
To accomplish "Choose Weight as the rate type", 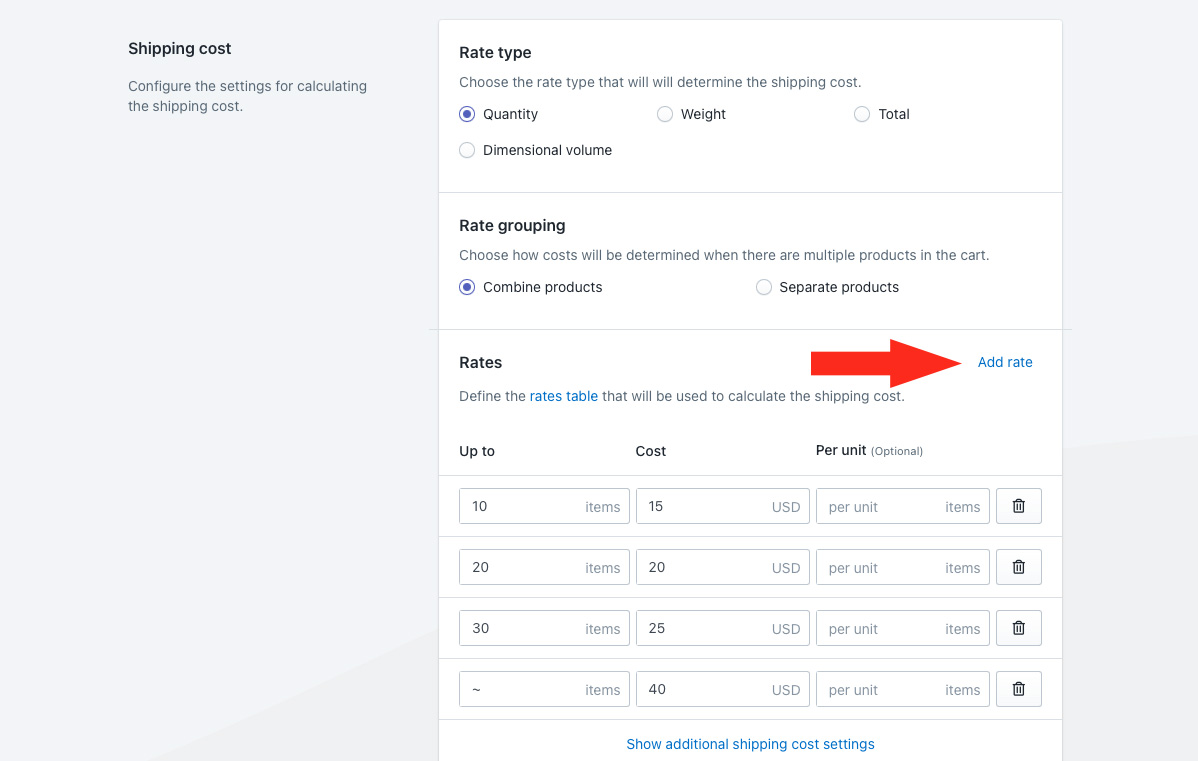I will (x=665, y=114).
